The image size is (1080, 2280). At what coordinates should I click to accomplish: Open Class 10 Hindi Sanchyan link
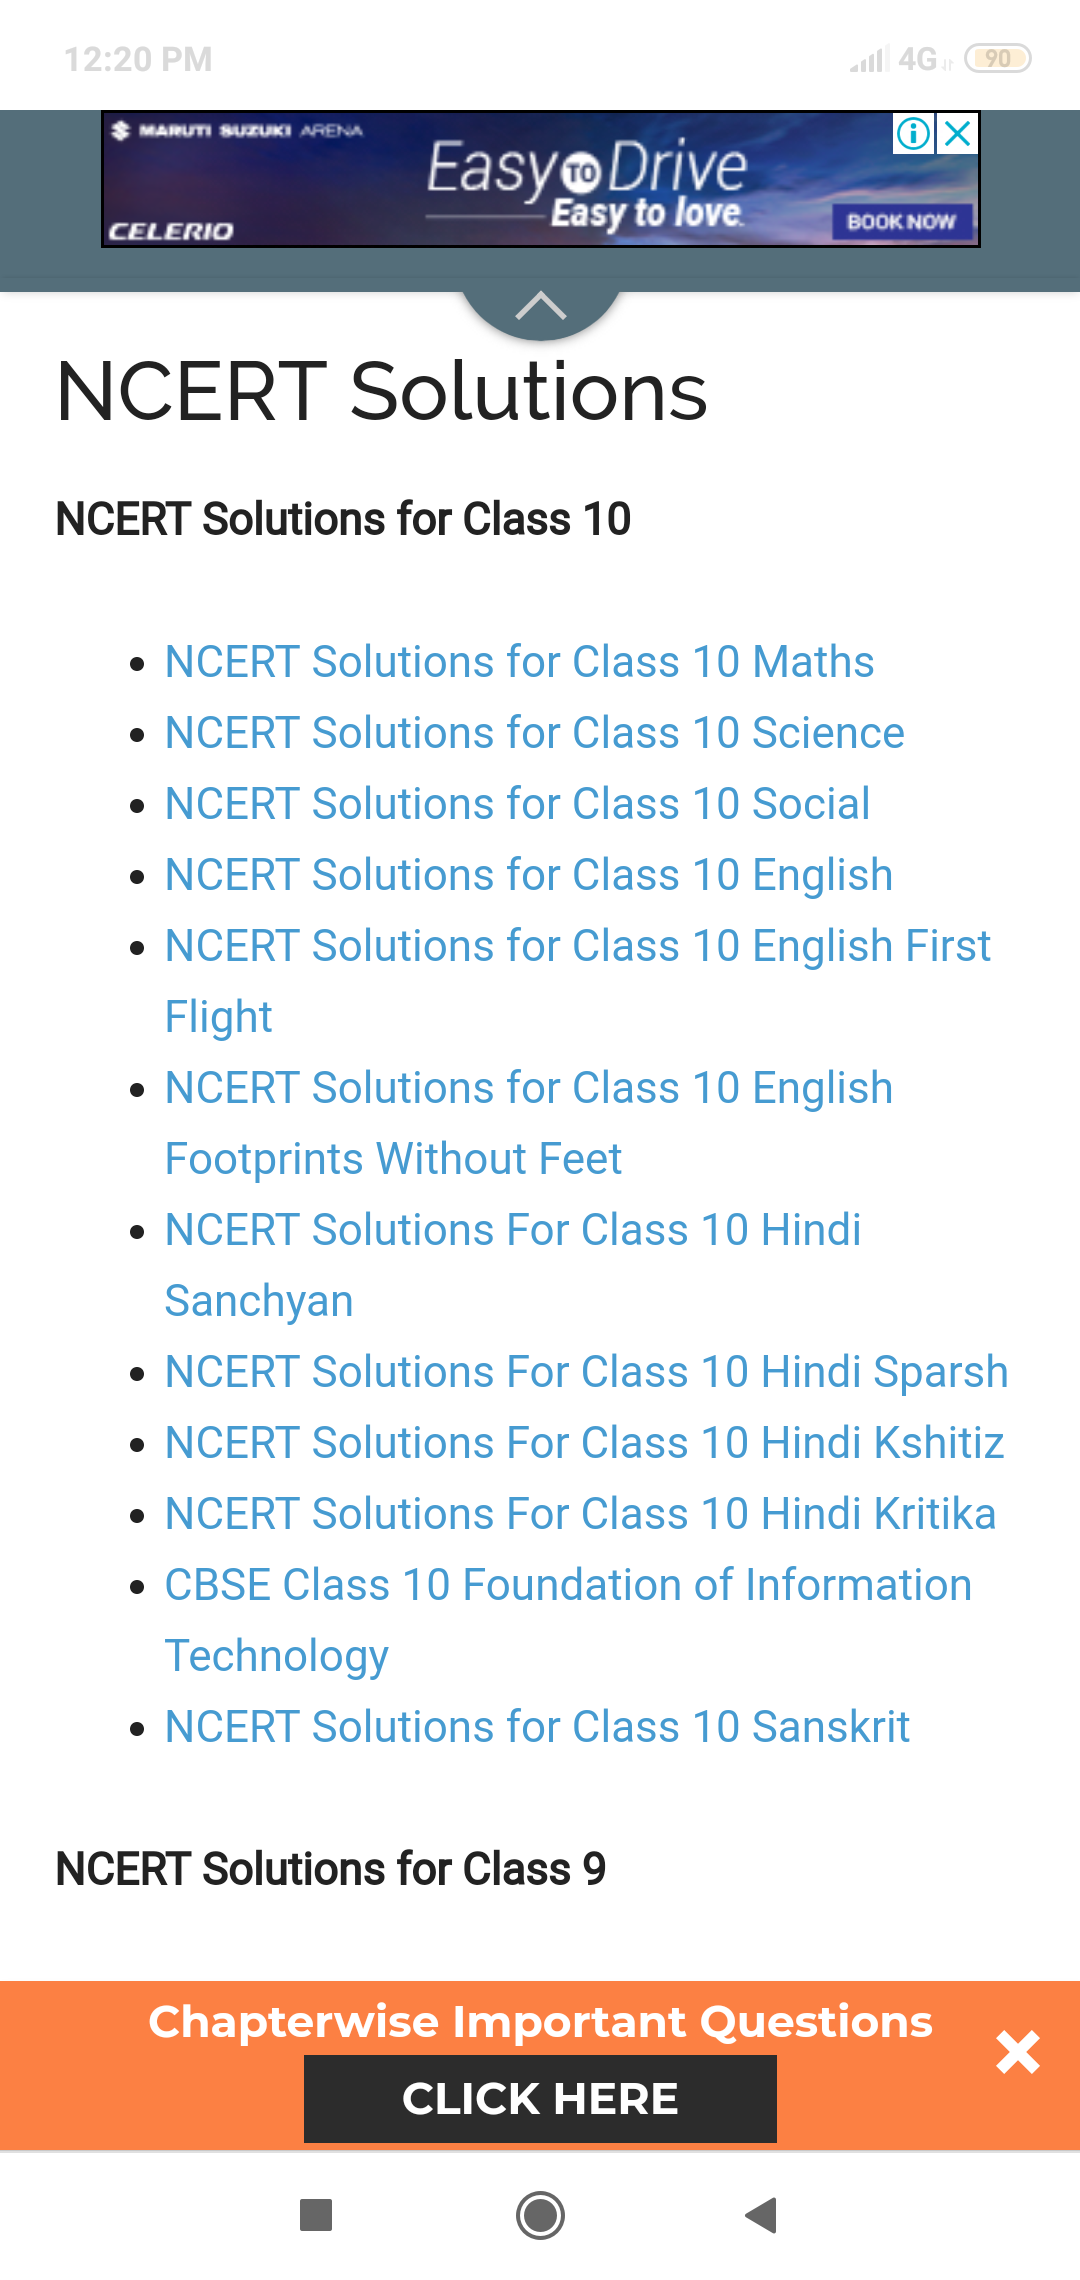click(513, 1265)
